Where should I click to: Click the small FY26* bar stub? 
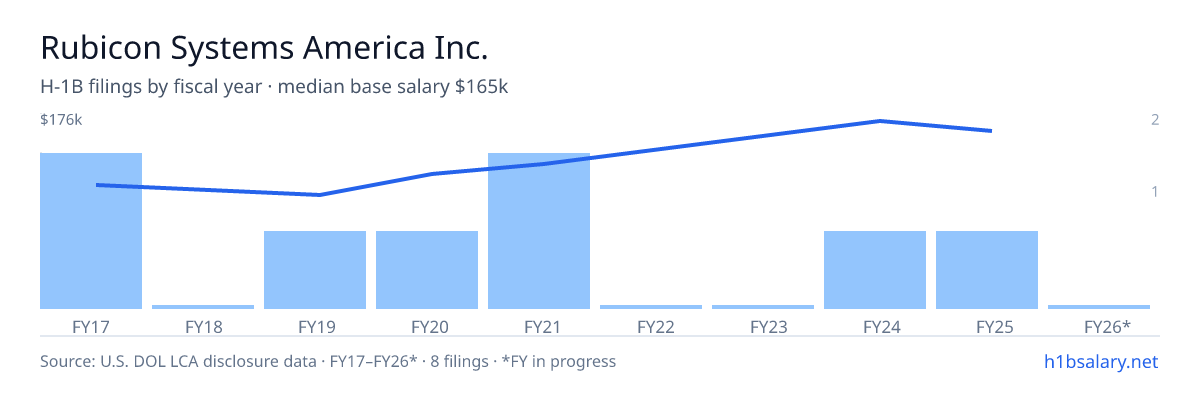click(1099, 307)
